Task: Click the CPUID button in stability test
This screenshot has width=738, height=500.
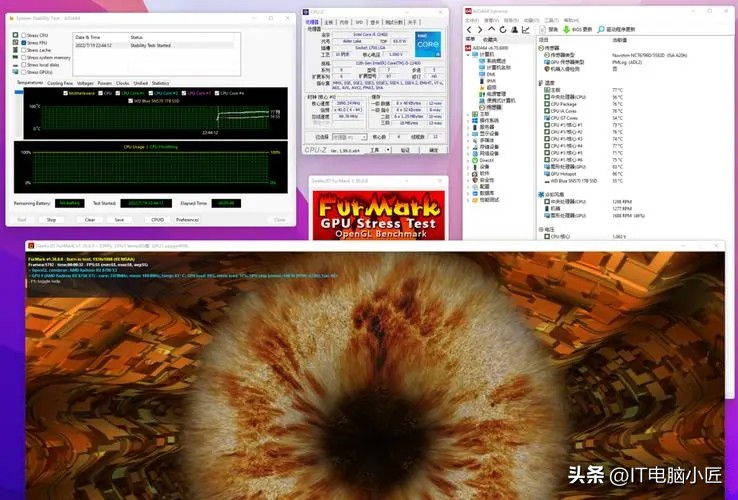Action: click(x=158, y=220)
